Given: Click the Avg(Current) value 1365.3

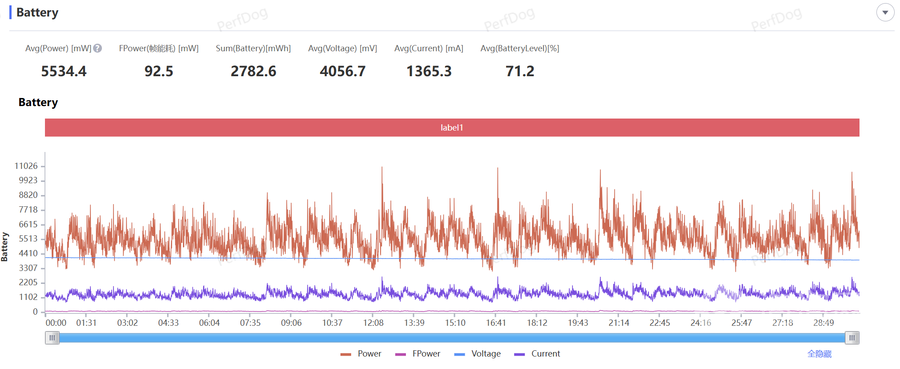Looking at the screenshot, I should pos(429,72).
